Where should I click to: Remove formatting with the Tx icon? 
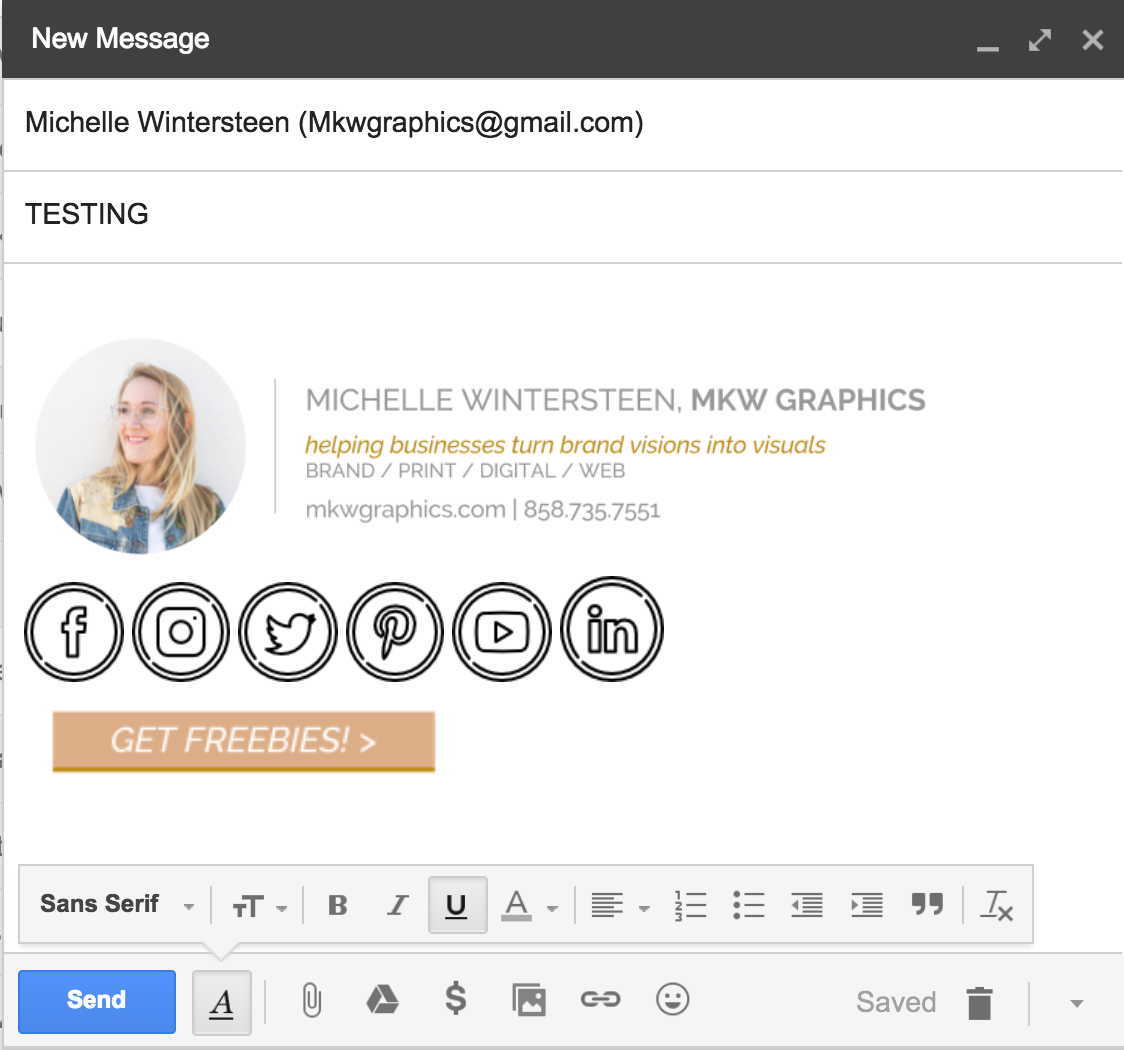pos(997,906)
